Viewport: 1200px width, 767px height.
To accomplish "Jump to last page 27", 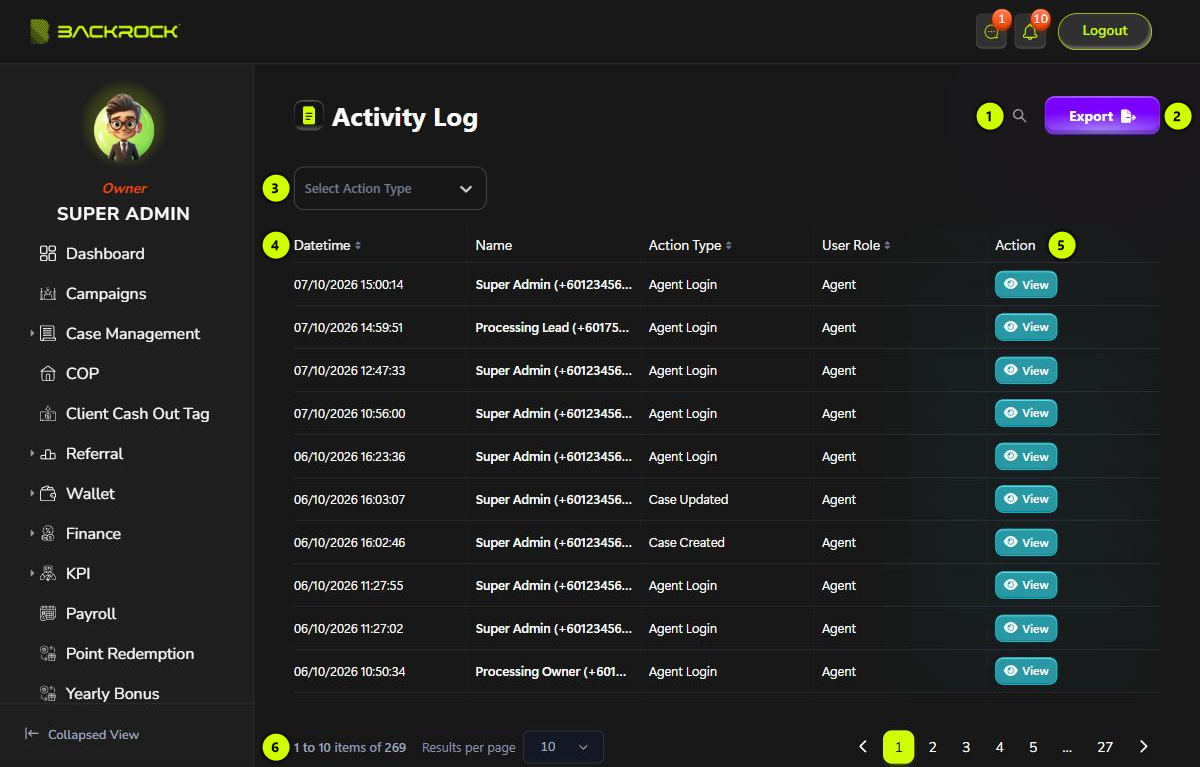I will tap(1105, 747).
